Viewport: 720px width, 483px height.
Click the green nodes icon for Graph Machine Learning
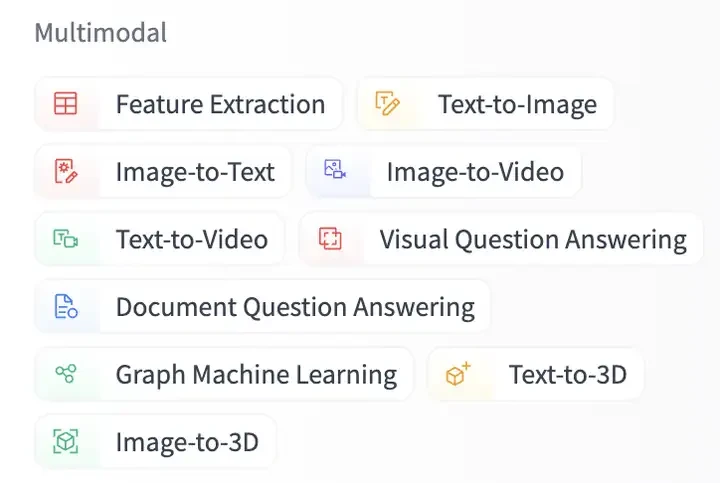click(66, 373)
